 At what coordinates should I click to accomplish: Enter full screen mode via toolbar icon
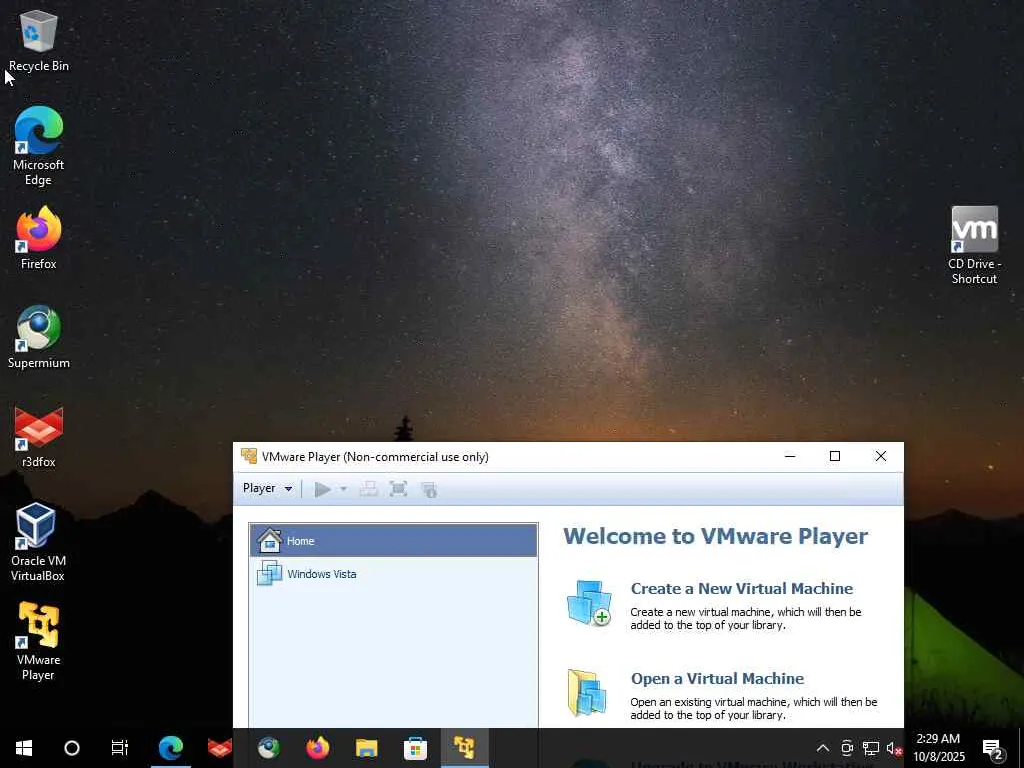click(x=398, y=489)
